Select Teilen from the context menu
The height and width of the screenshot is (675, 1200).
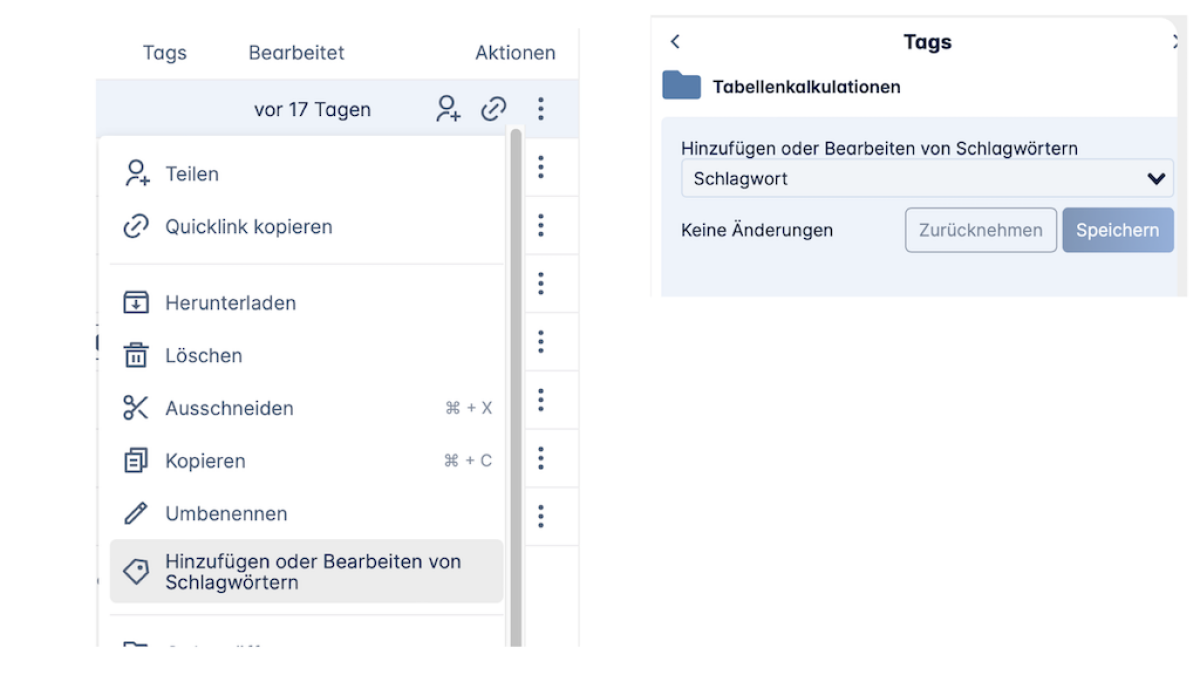pos(192,174)
